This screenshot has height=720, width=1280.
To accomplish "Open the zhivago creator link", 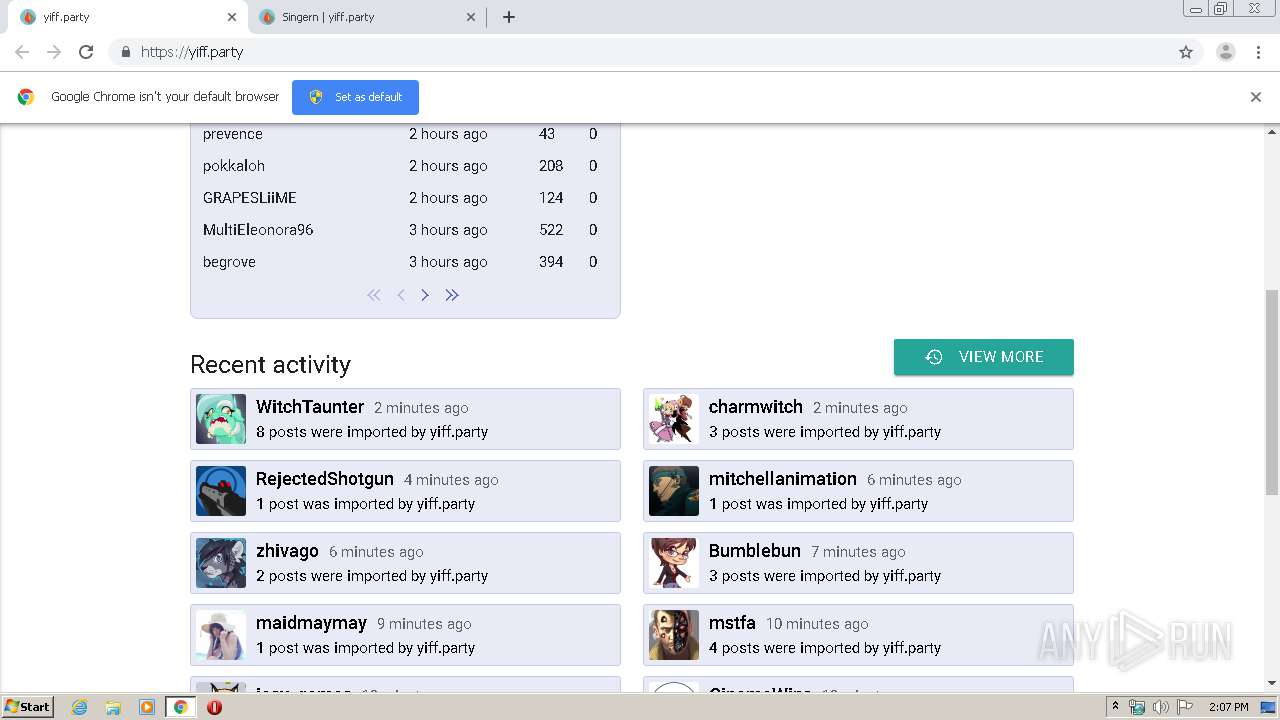I will tap(287, 551).
